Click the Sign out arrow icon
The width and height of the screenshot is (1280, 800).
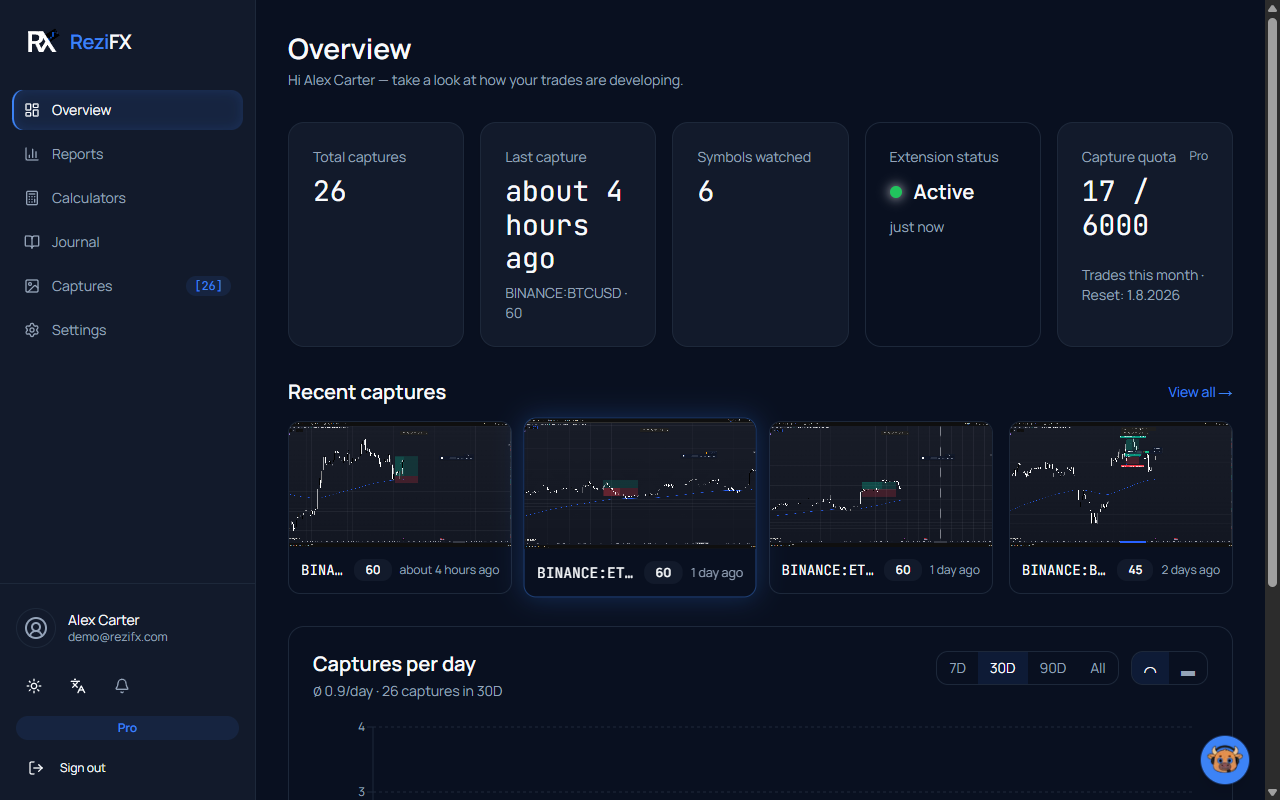36,768
